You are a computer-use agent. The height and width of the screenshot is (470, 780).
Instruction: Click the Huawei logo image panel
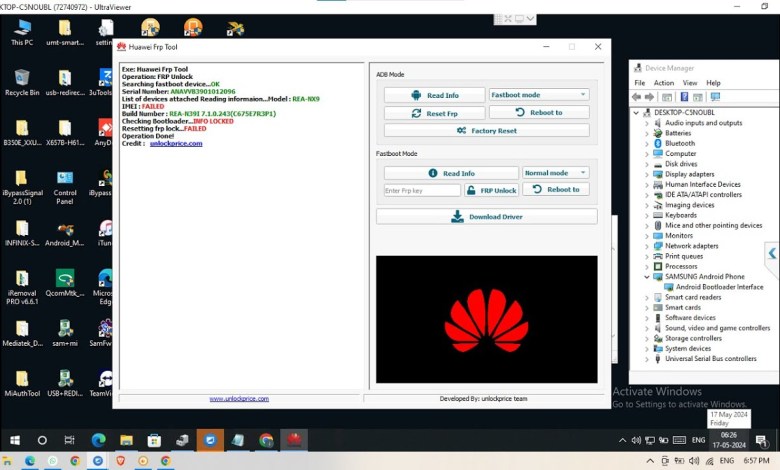[x=486, y=319]
